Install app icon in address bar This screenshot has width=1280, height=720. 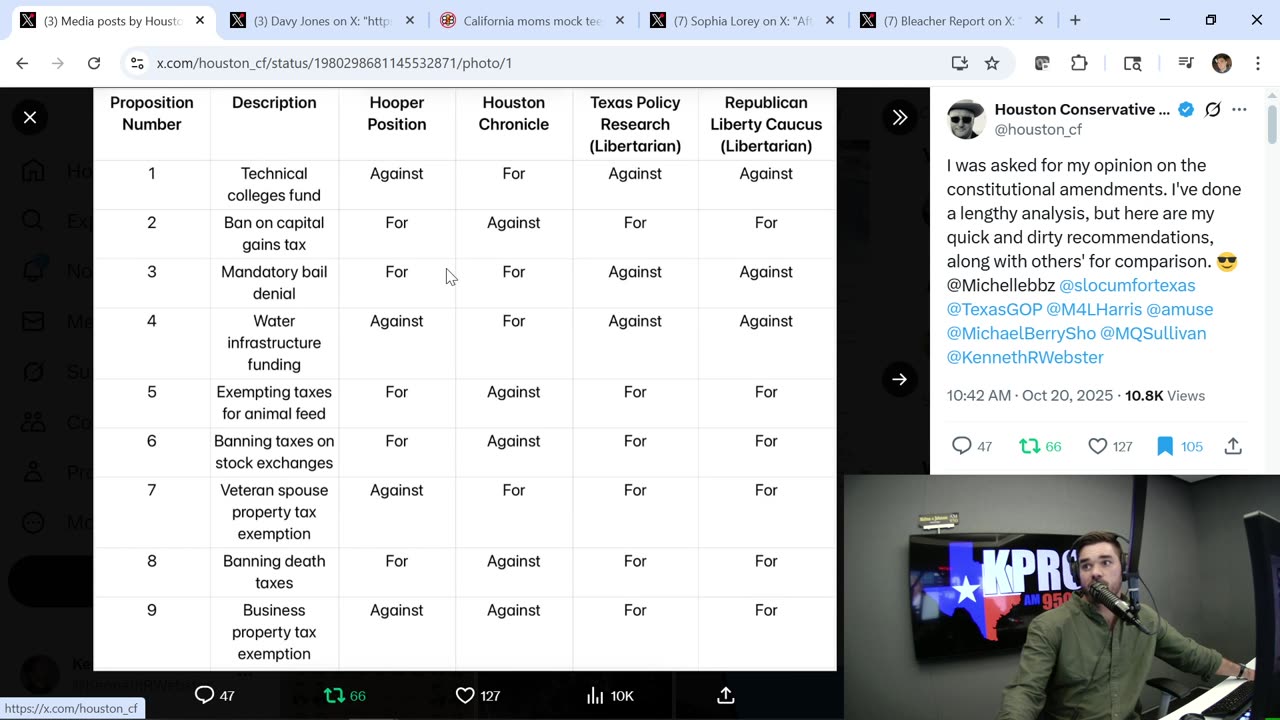(960, 63)
